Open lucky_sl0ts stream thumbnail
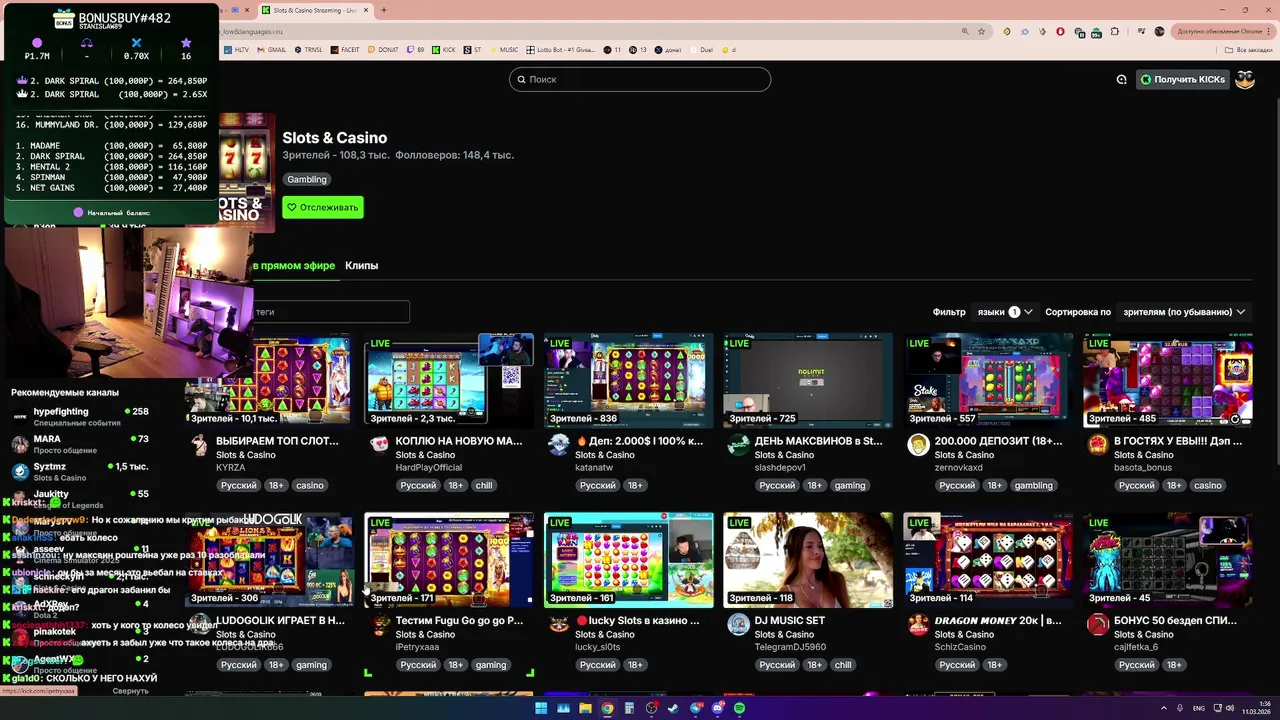This screenshot has width=1280, height=720. pos(628,560)
